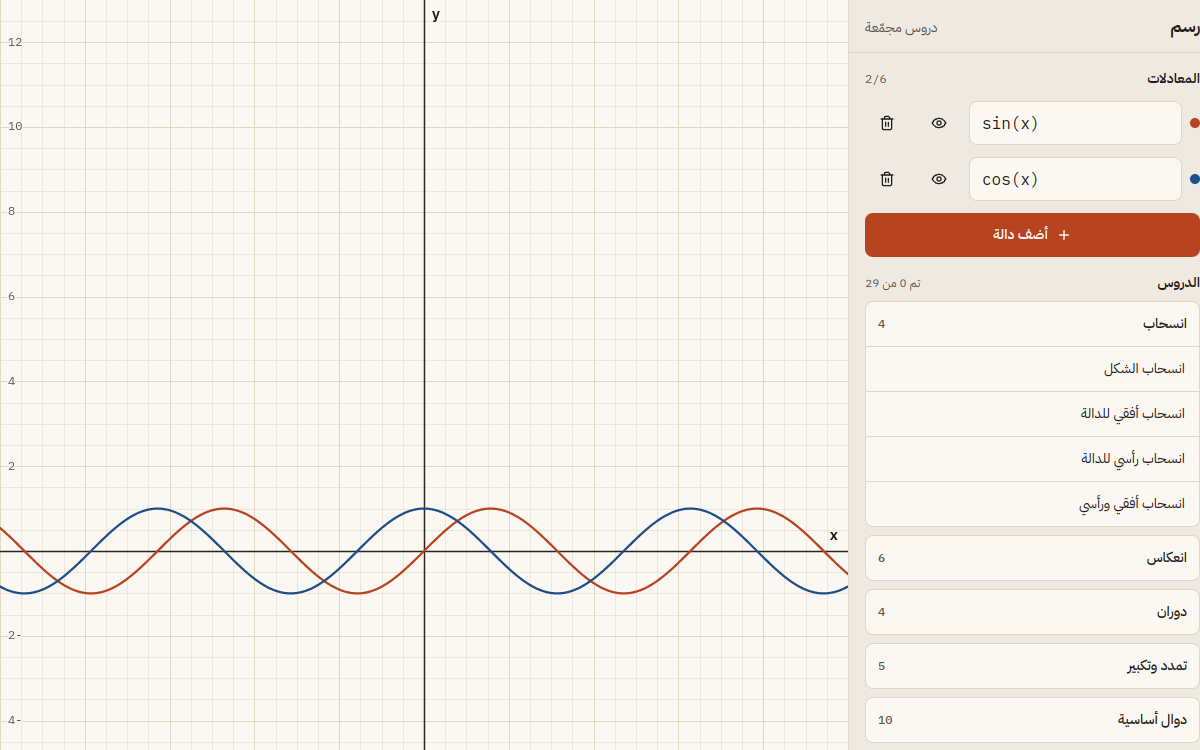Click the 12 tick label on the graph
This screenshot has width=1200, height=750.
tap(15, 42)
